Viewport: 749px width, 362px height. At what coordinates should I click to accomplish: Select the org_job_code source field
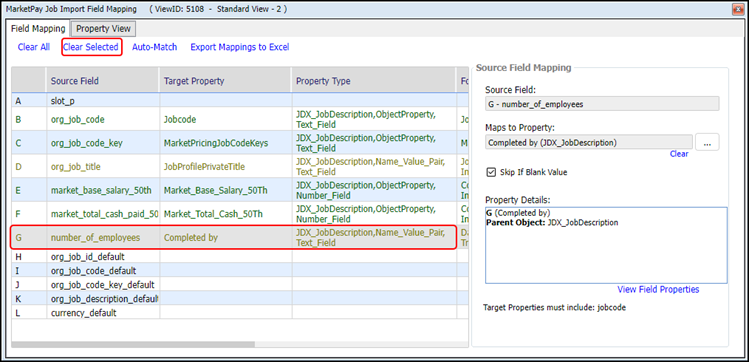pos(103,119)
